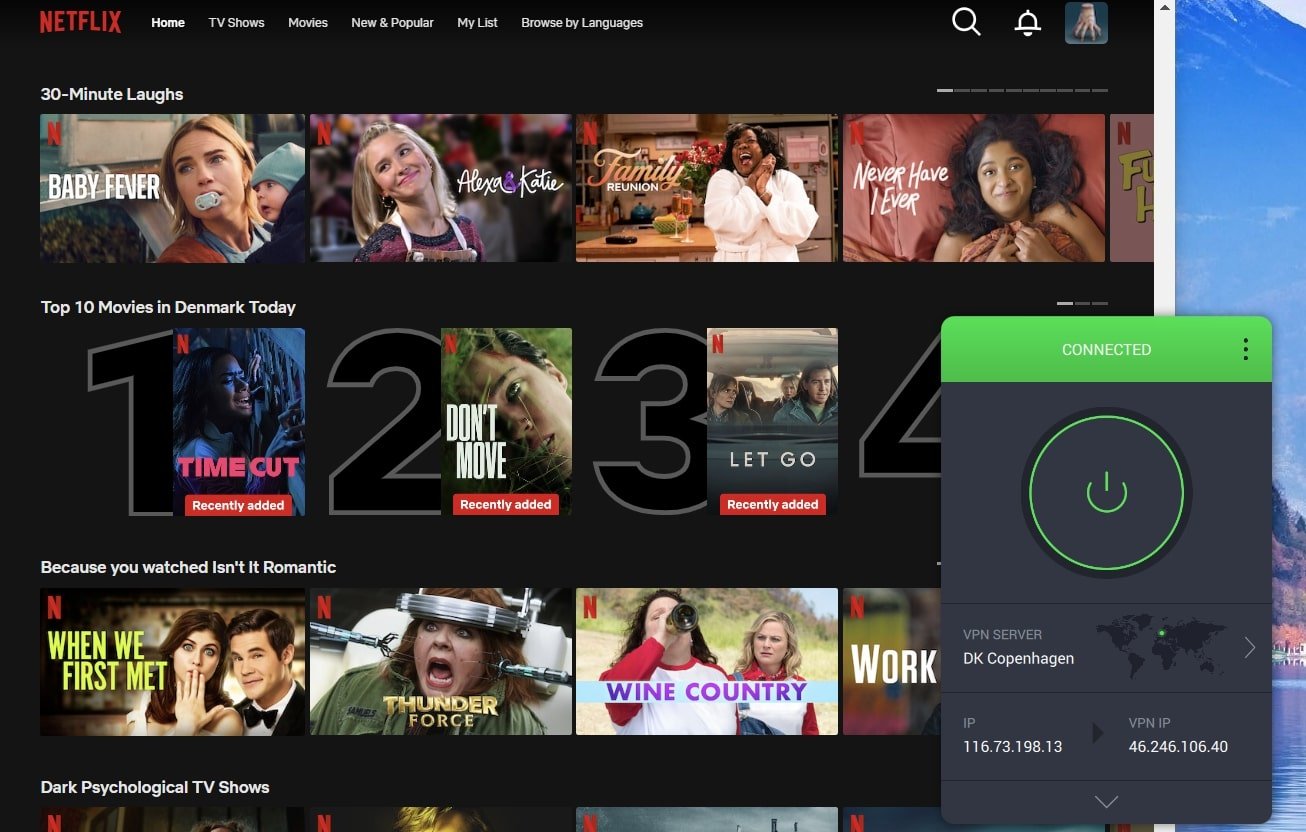Click the Netflix logo

(x=80, y=22)
